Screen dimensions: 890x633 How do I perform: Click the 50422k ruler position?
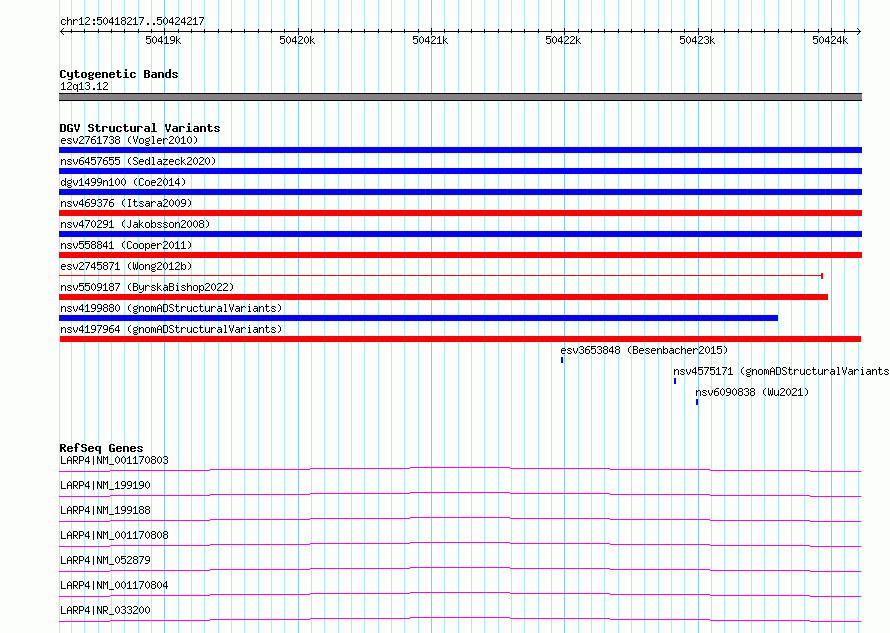(x=563, y=40)
